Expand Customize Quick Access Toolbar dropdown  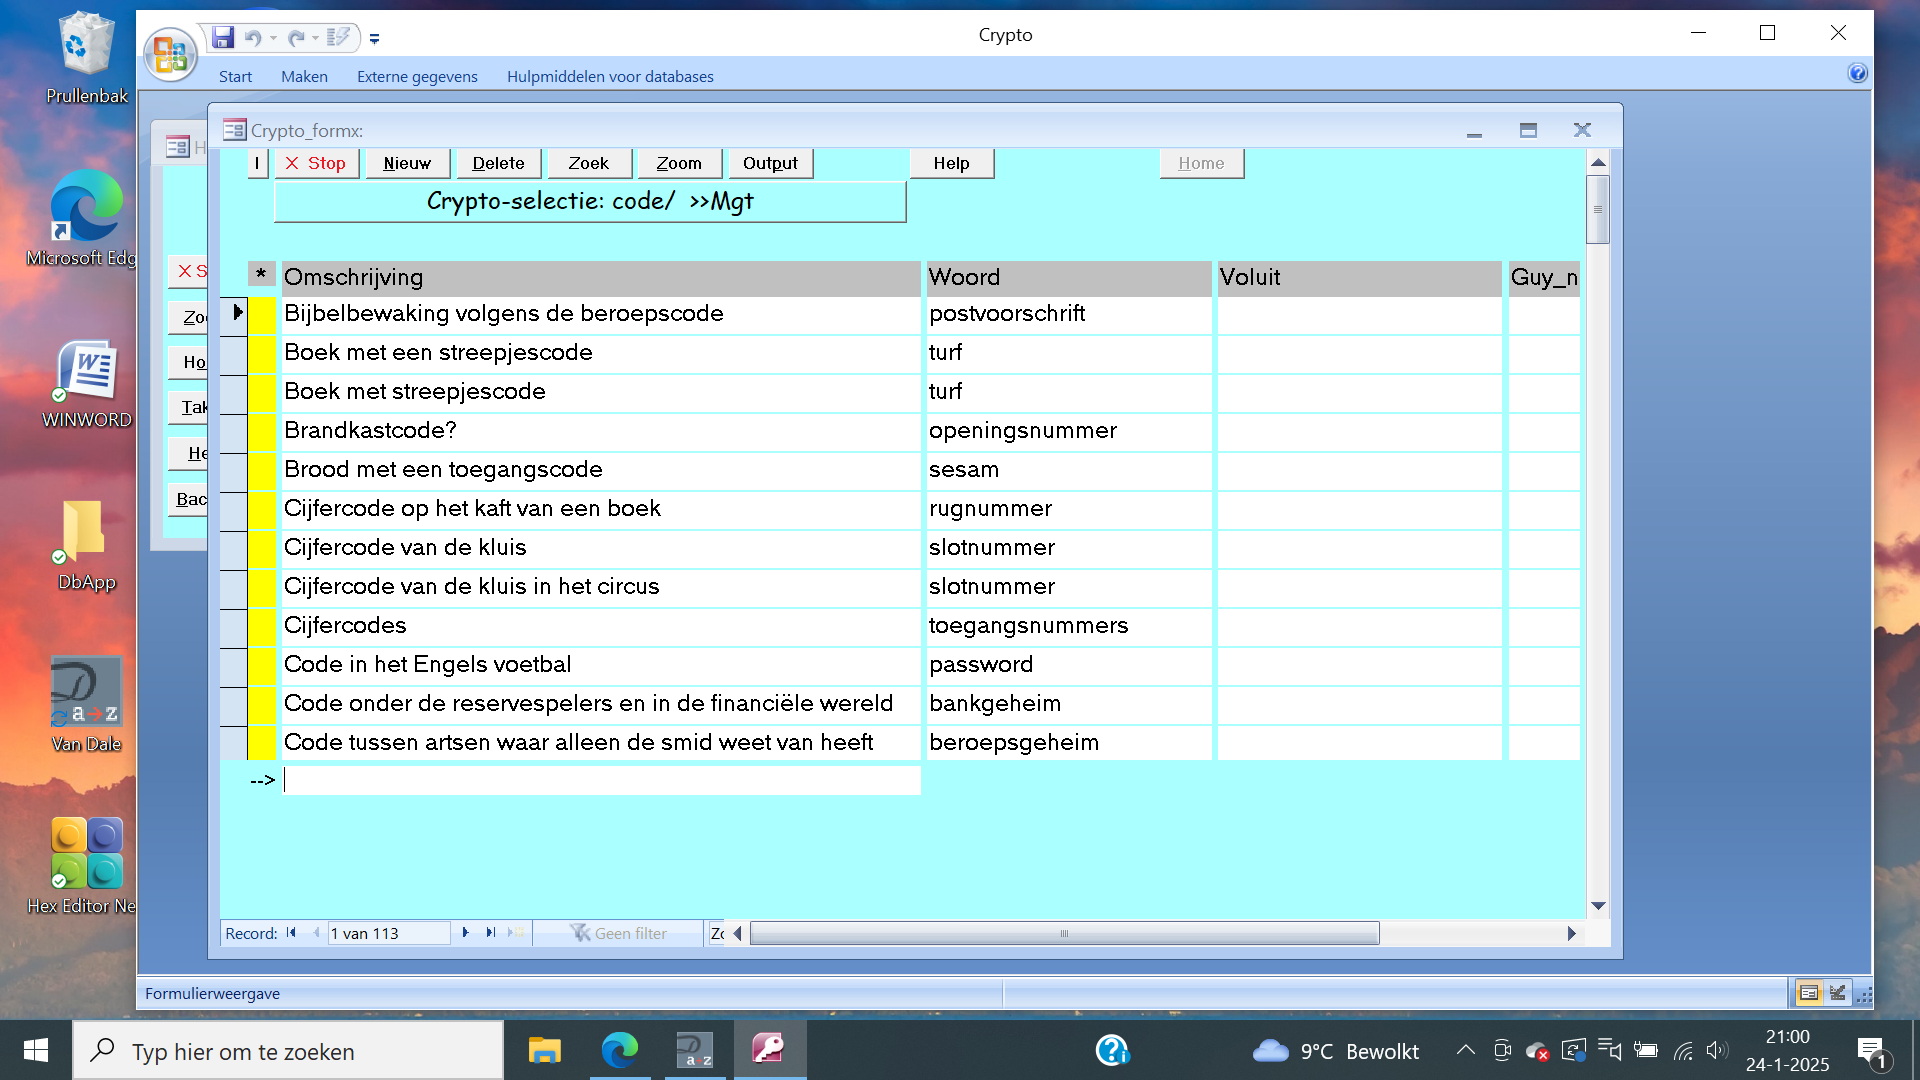(374, 39)
